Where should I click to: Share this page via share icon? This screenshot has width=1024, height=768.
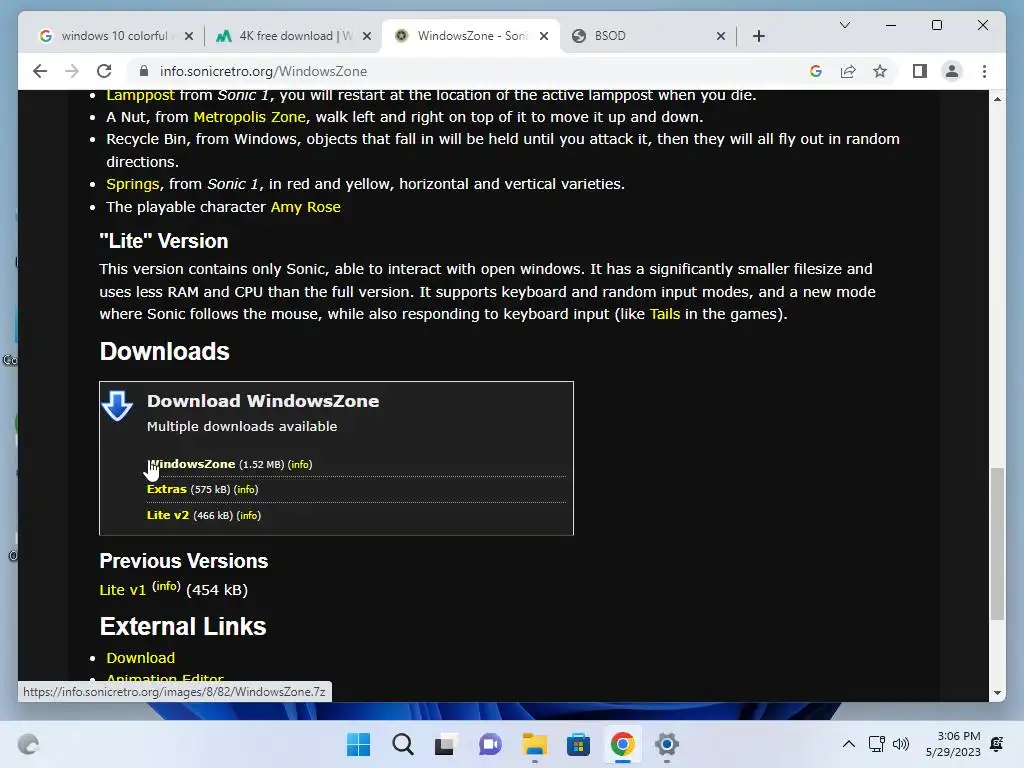(x=848, y=71)
